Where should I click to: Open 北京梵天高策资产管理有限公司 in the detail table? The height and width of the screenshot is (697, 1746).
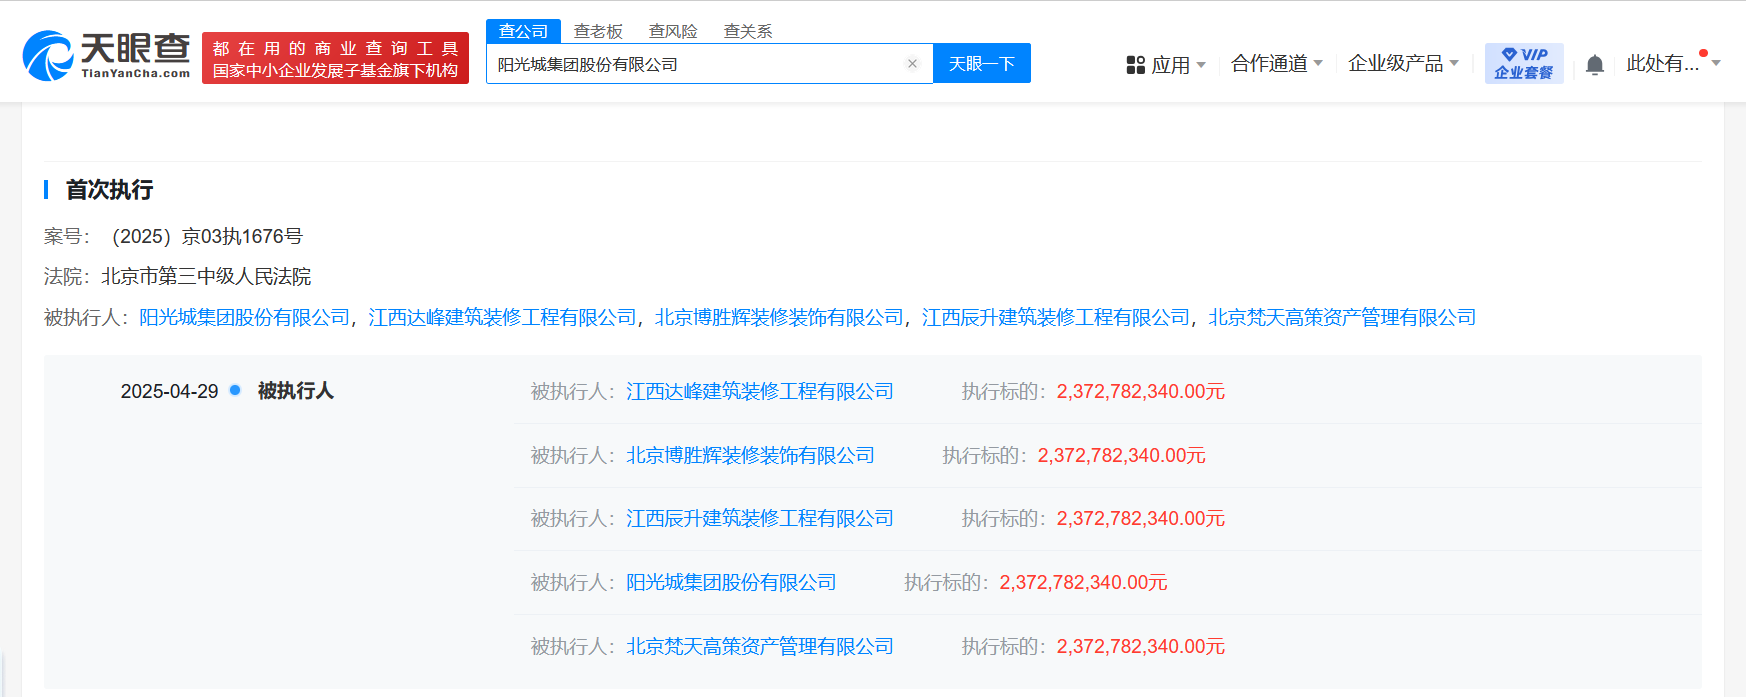760,646
